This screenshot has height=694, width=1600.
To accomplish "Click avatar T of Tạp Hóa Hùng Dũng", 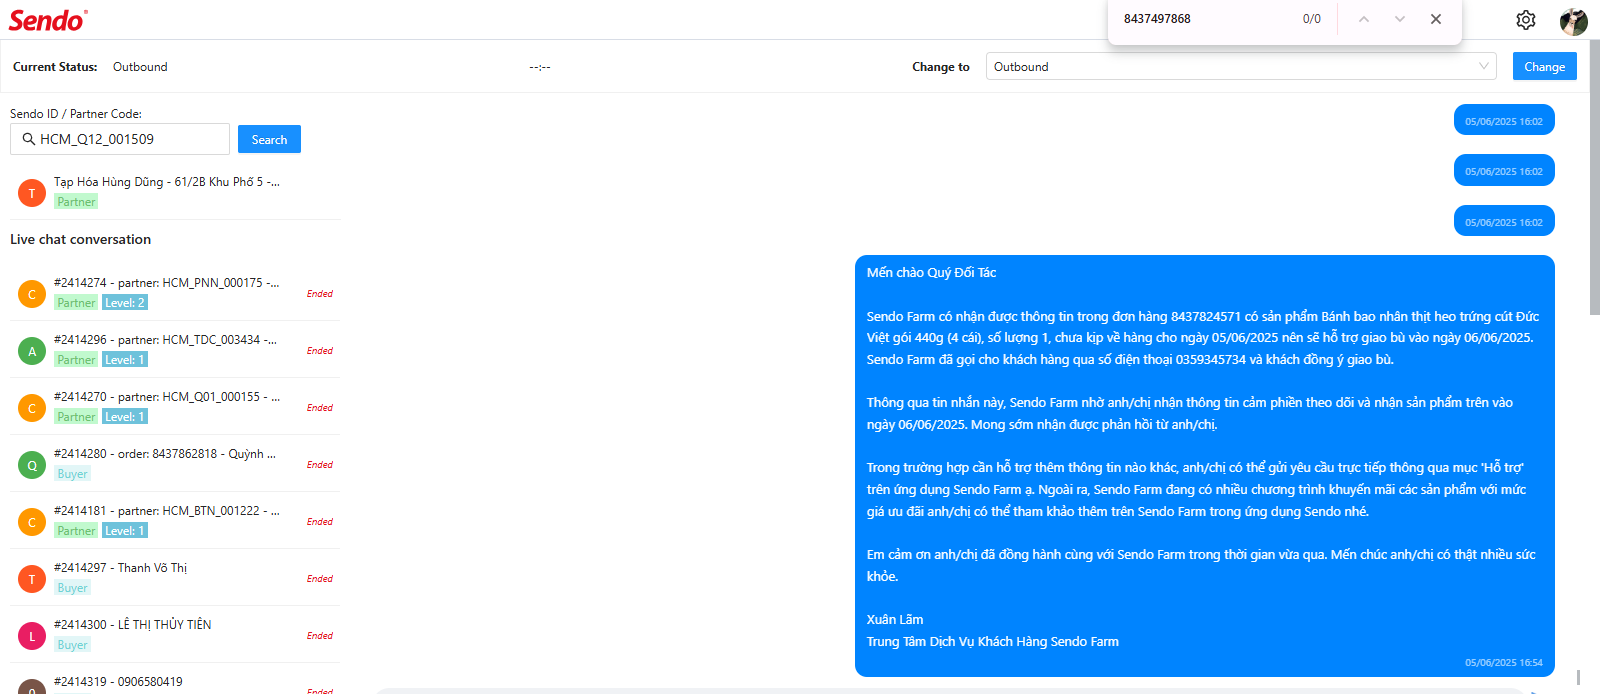I will (32, 193).
